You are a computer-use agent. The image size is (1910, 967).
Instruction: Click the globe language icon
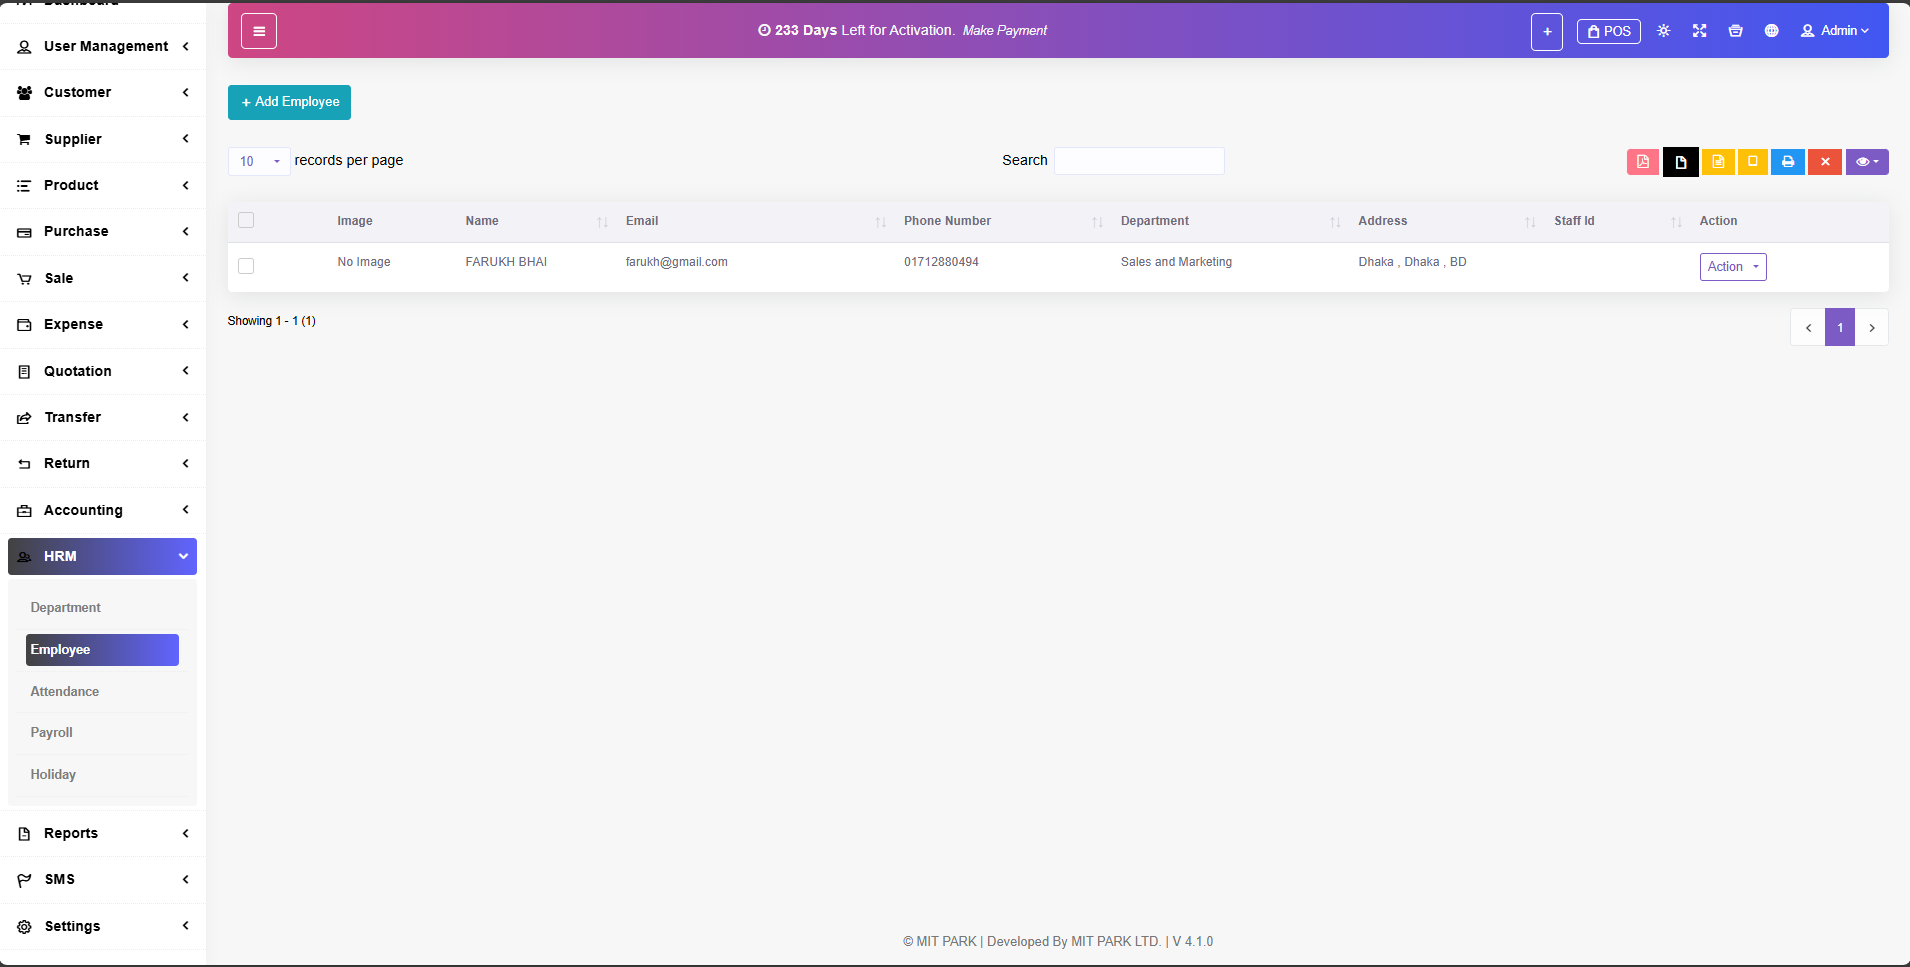tap(1771, 31)
